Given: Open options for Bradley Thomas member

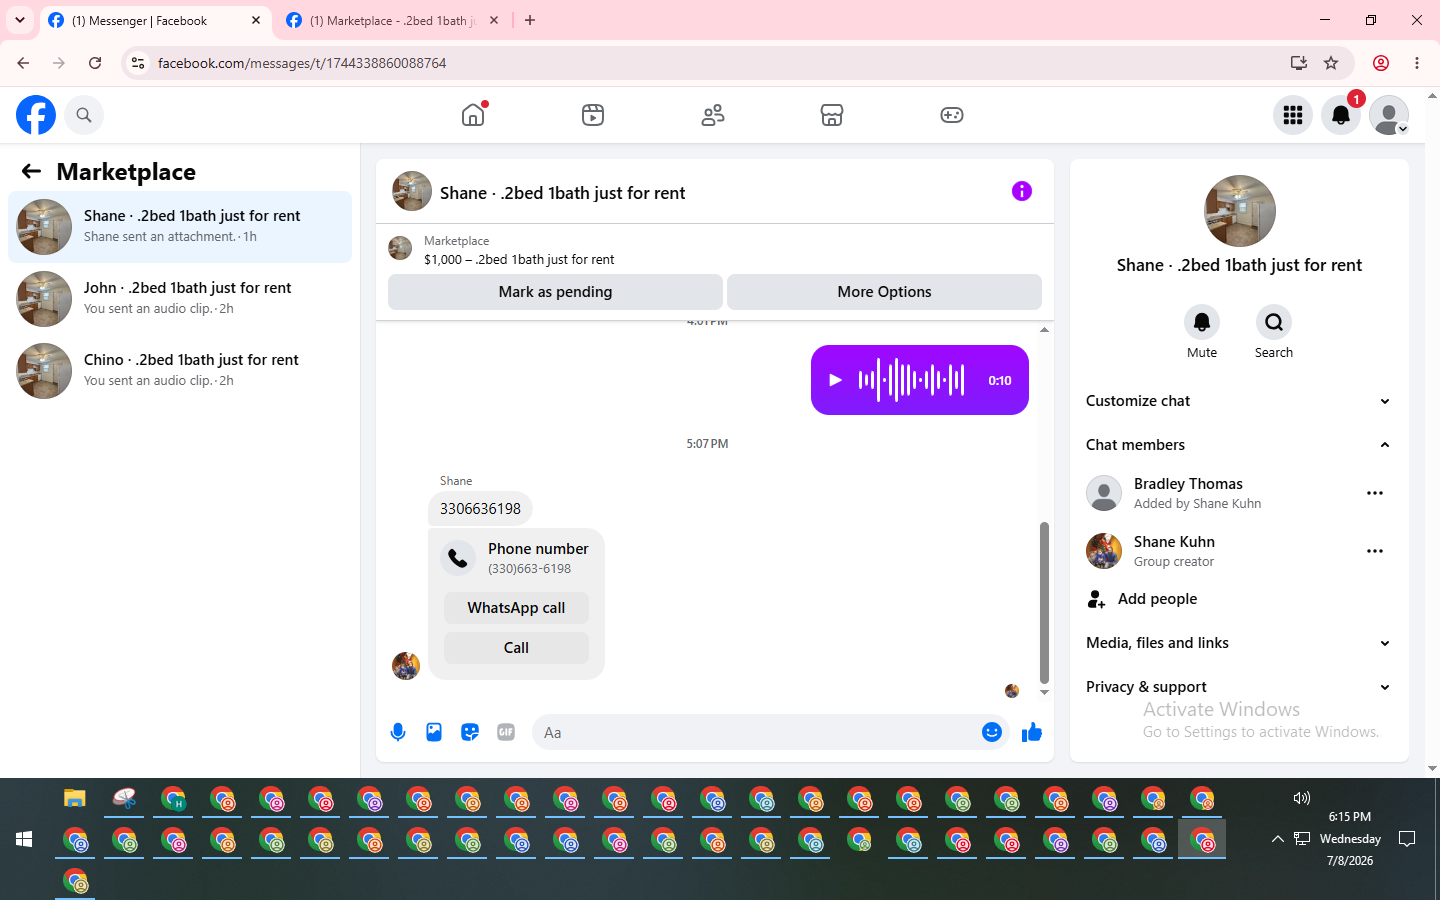Looking at the screenshot, I should point(1375,493).
